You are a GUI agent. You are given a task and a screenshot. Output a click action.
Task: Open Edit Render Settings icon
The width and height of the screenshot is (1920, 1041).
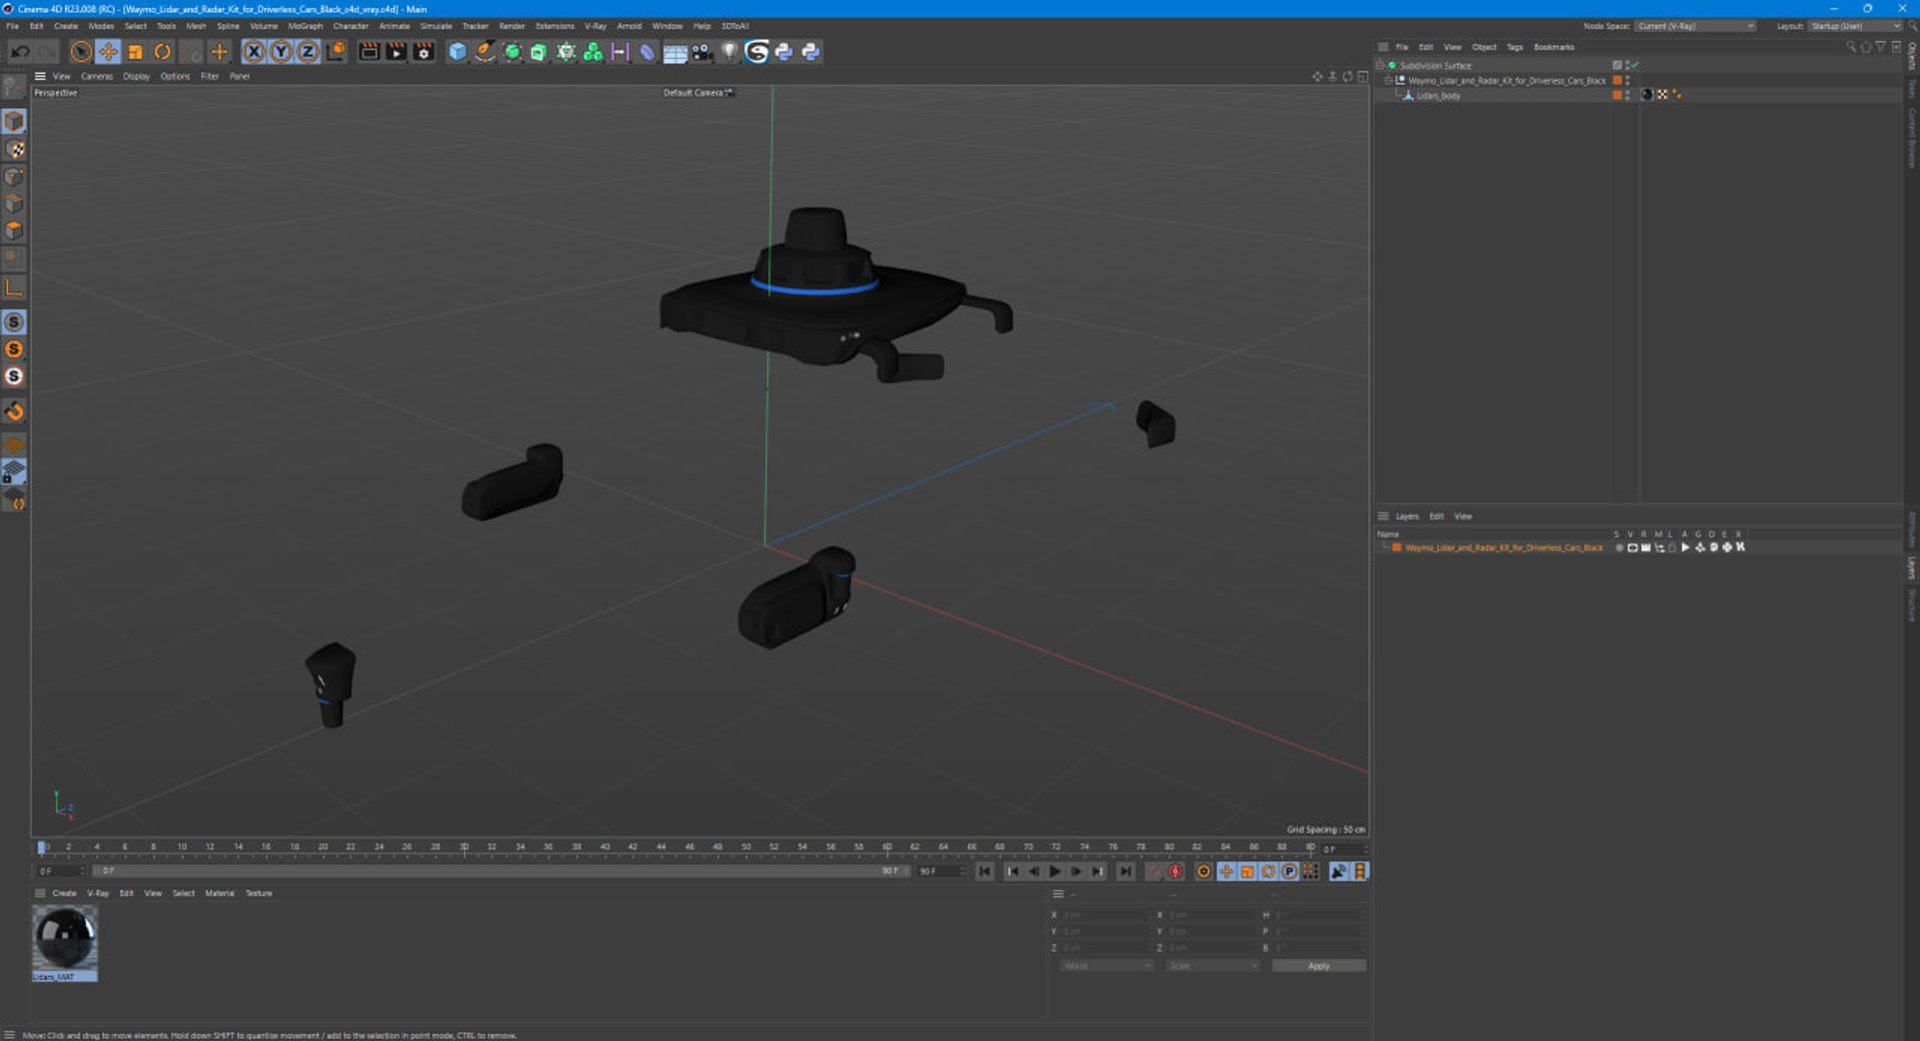424,52
